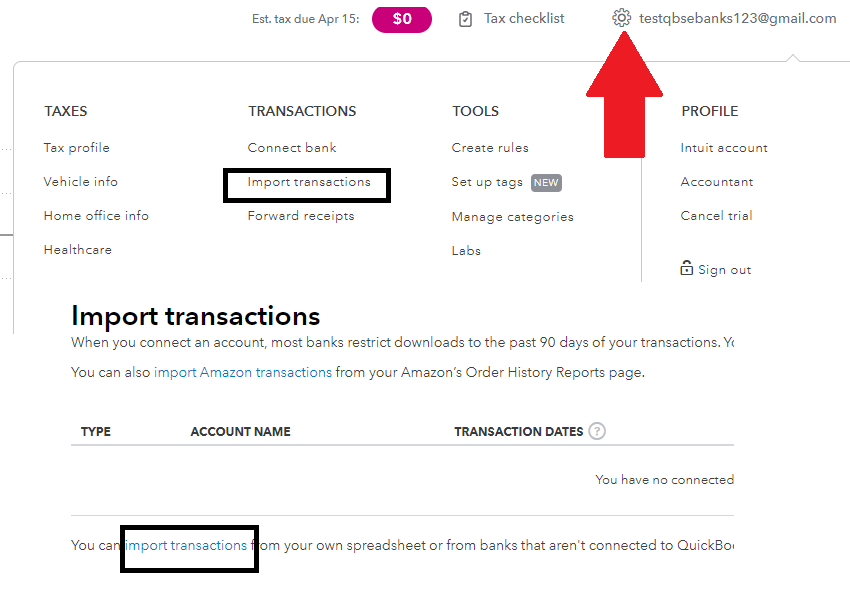Open Create rules under Tools
Viewport: 850px width, 593px height.
pos(490,148)
